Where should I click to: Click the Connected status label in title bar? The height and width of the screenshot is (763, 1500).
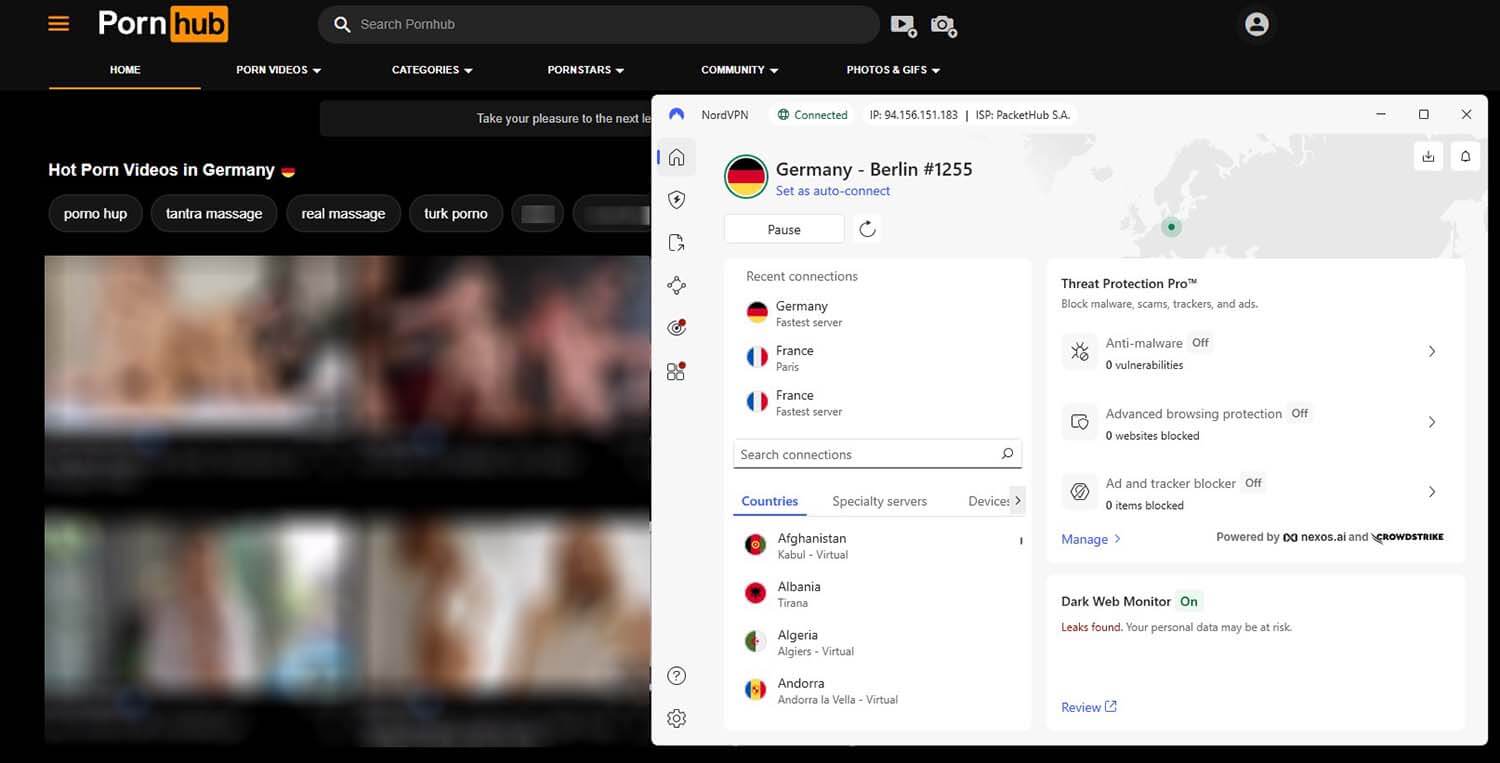click(x=813, y=115)
